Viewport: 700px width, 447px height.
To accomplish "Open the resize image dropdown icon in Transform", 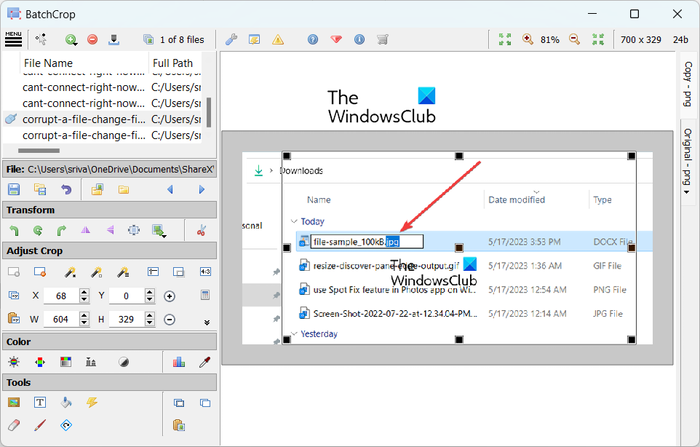I will click(x=159, y=231).
